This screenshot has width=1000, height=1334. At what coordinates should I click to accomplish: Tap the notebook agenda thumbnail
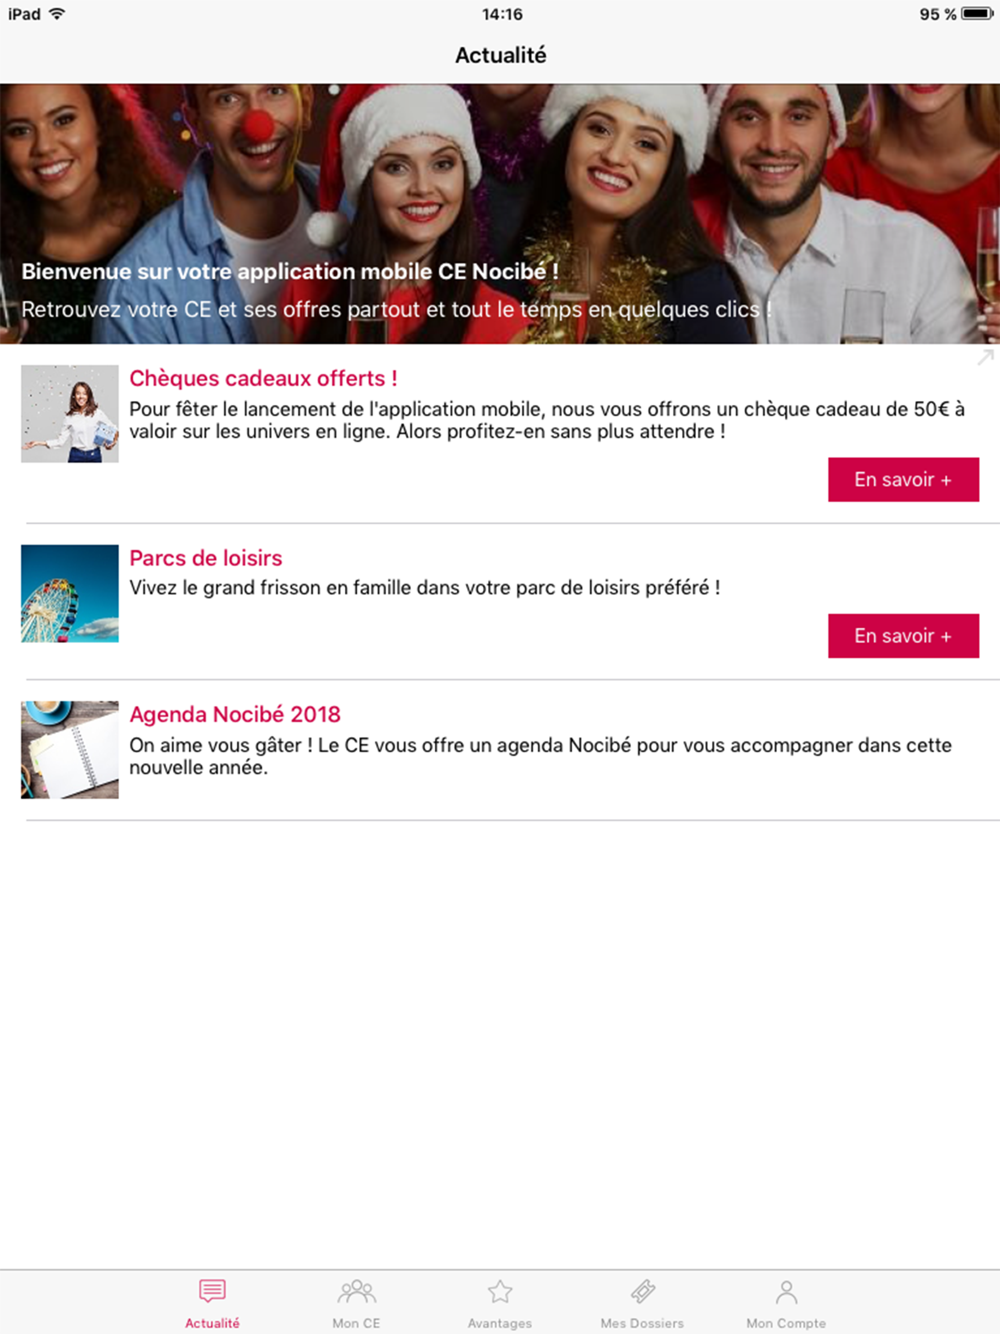click(70, 750)
